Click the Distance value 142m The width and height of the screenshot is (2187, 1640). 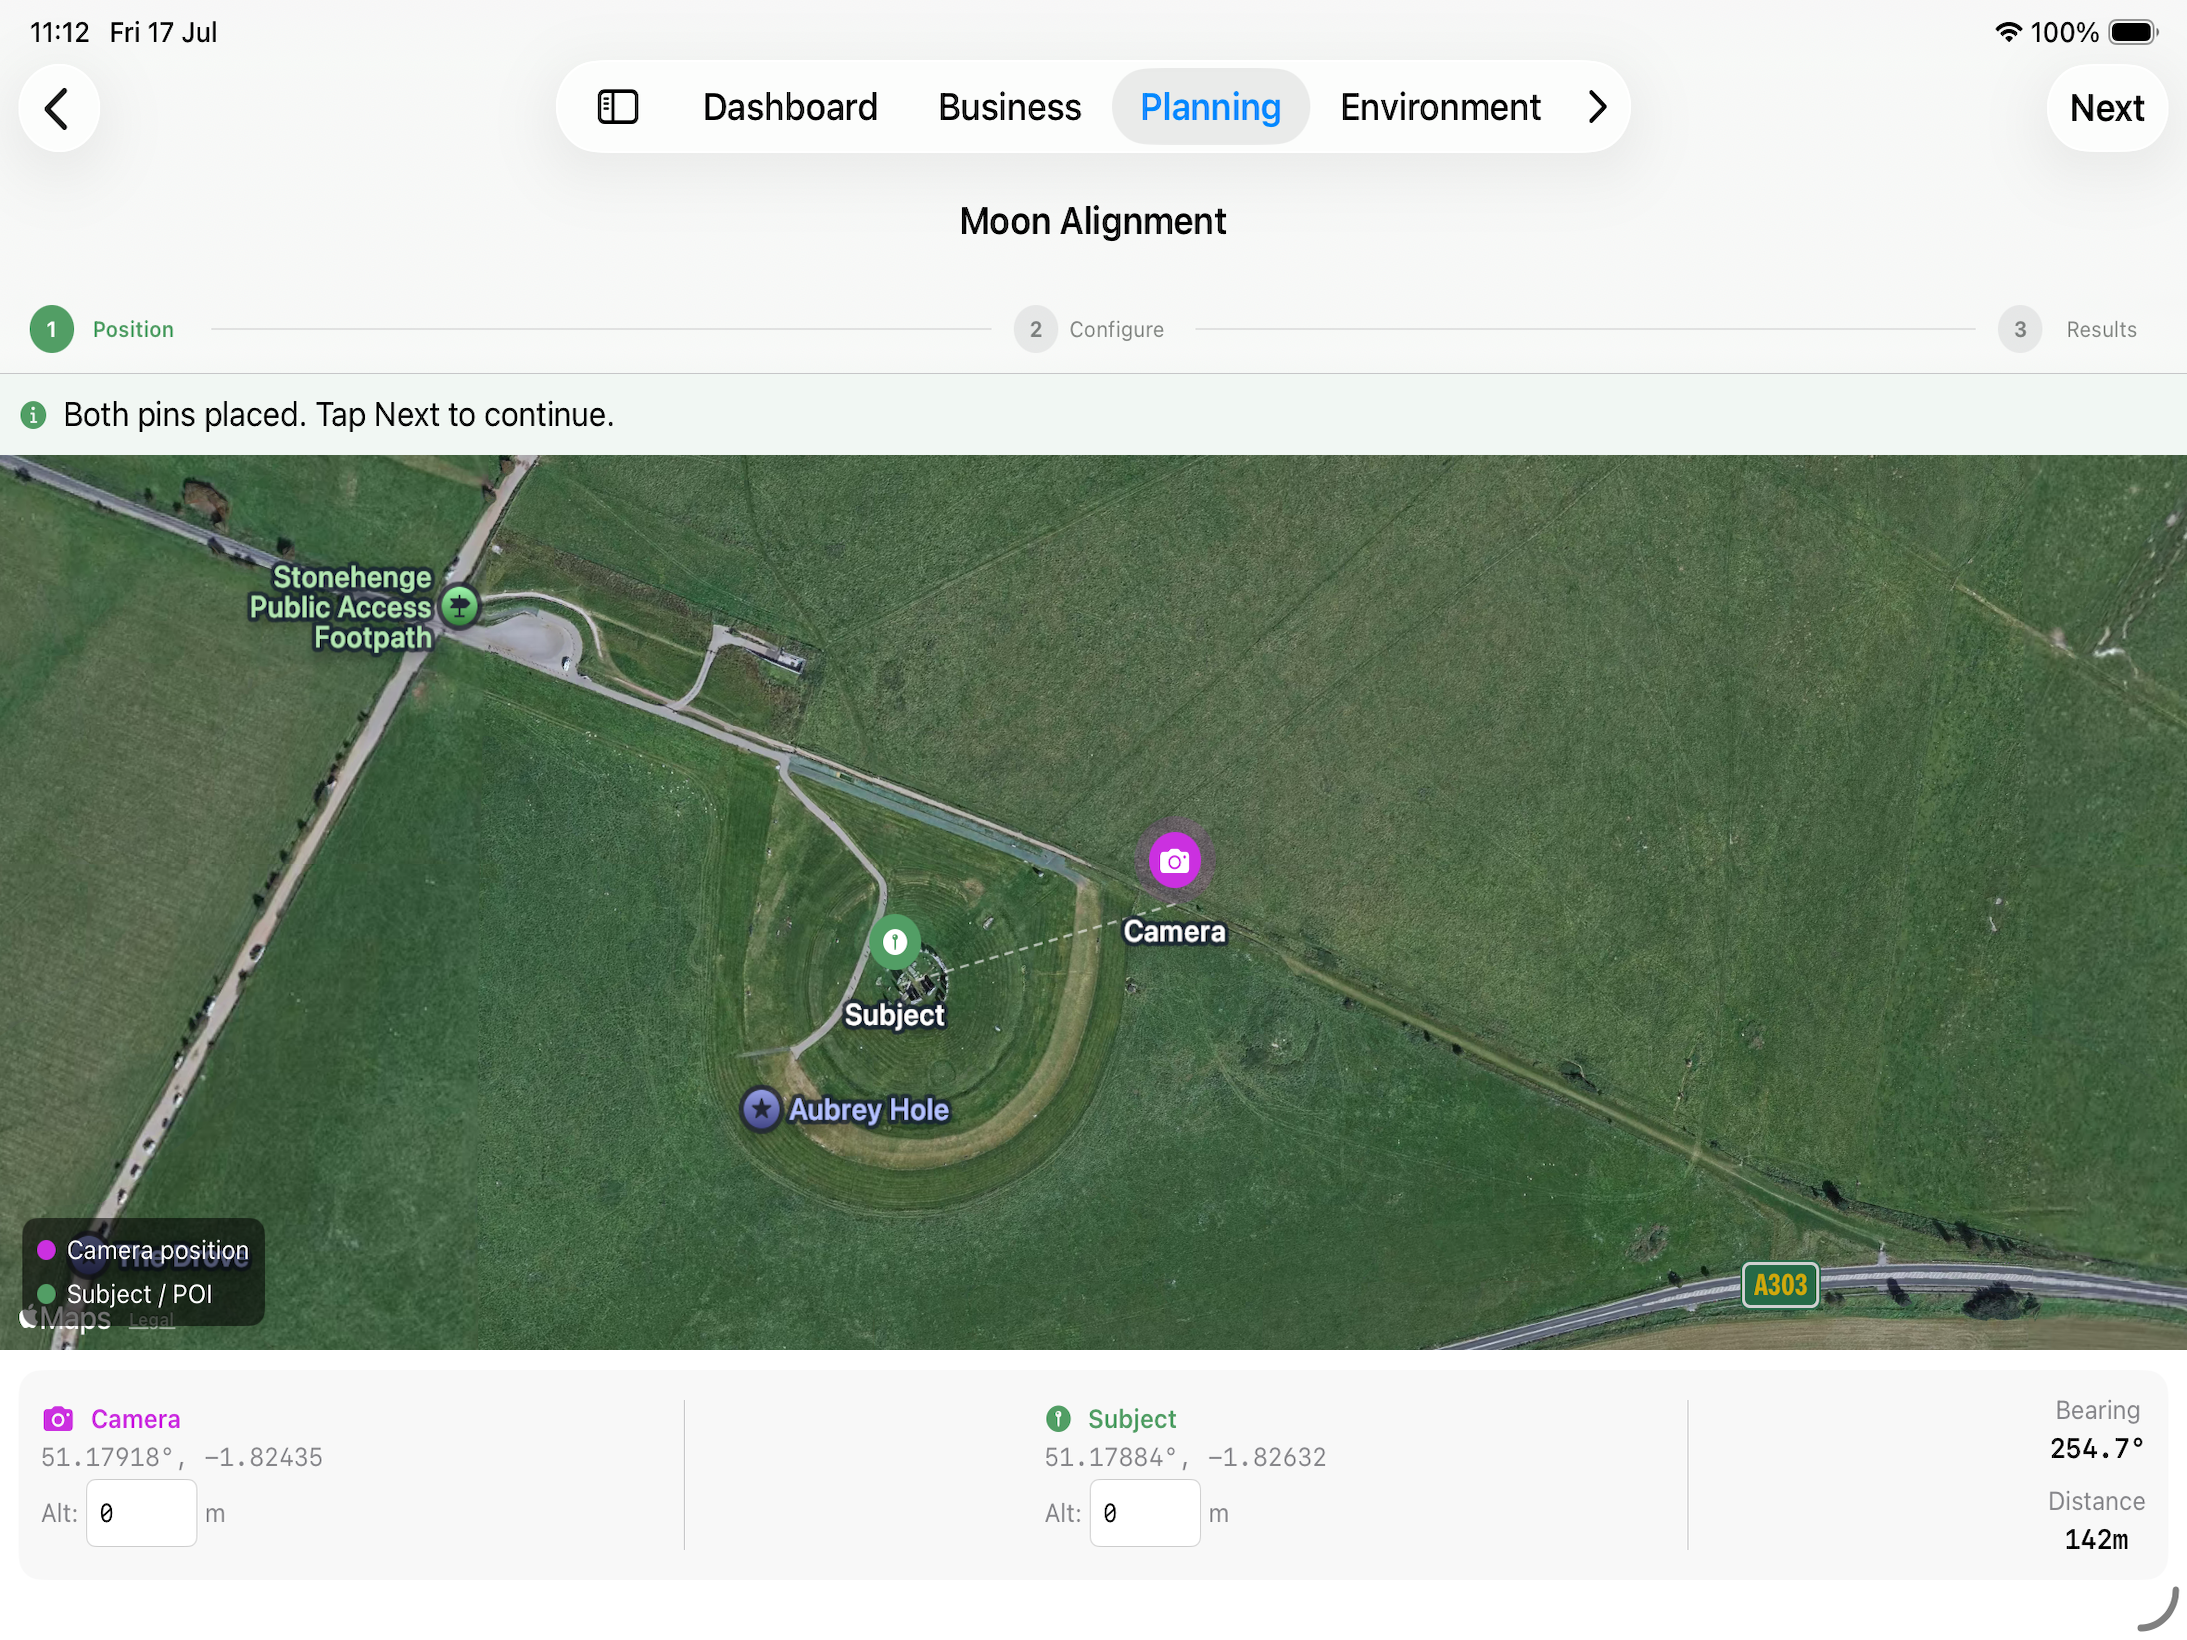pyautogui.click(x=2096, y=1540)
